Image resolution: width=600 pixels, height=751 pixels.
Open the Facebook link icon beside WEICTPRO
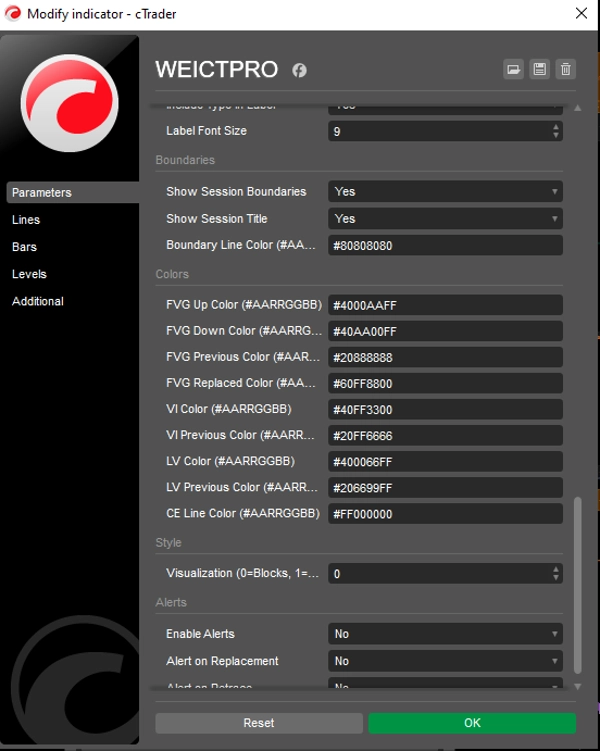[x=298, y=70]
